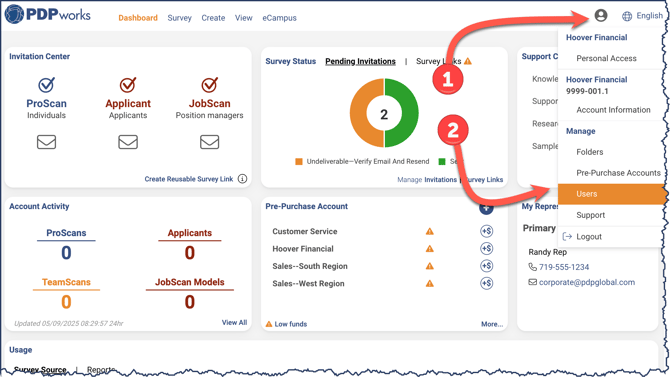Click info icon beside Create Reusable Survey Link
The width and height of the screenshot is (670, 377).
click(x=242, y=179)
